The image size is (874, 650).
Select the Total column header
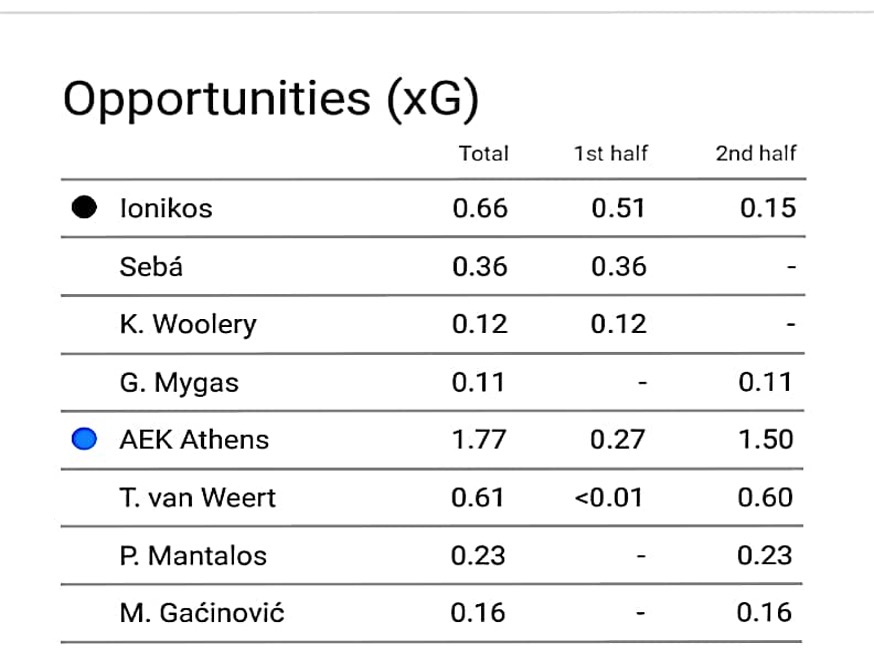[x=483, y=154]
